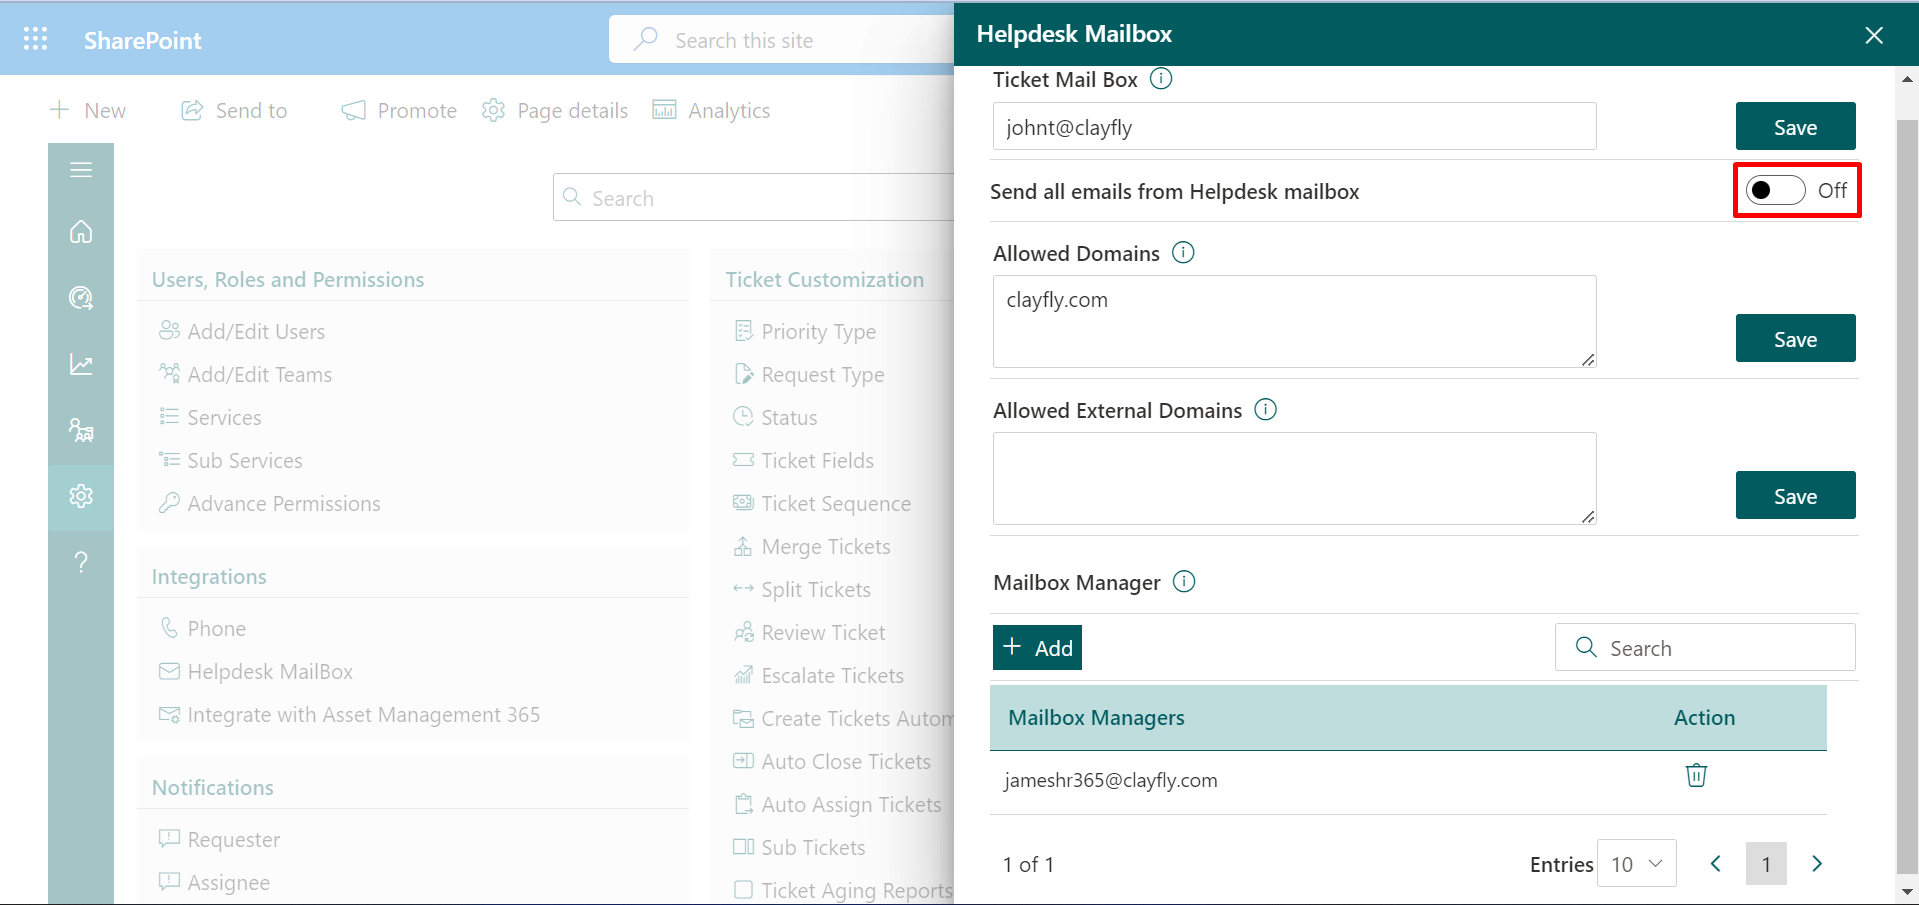Screen dimensions: 1919x905
Task: Open Phone integration
Action: click(202, 628)
